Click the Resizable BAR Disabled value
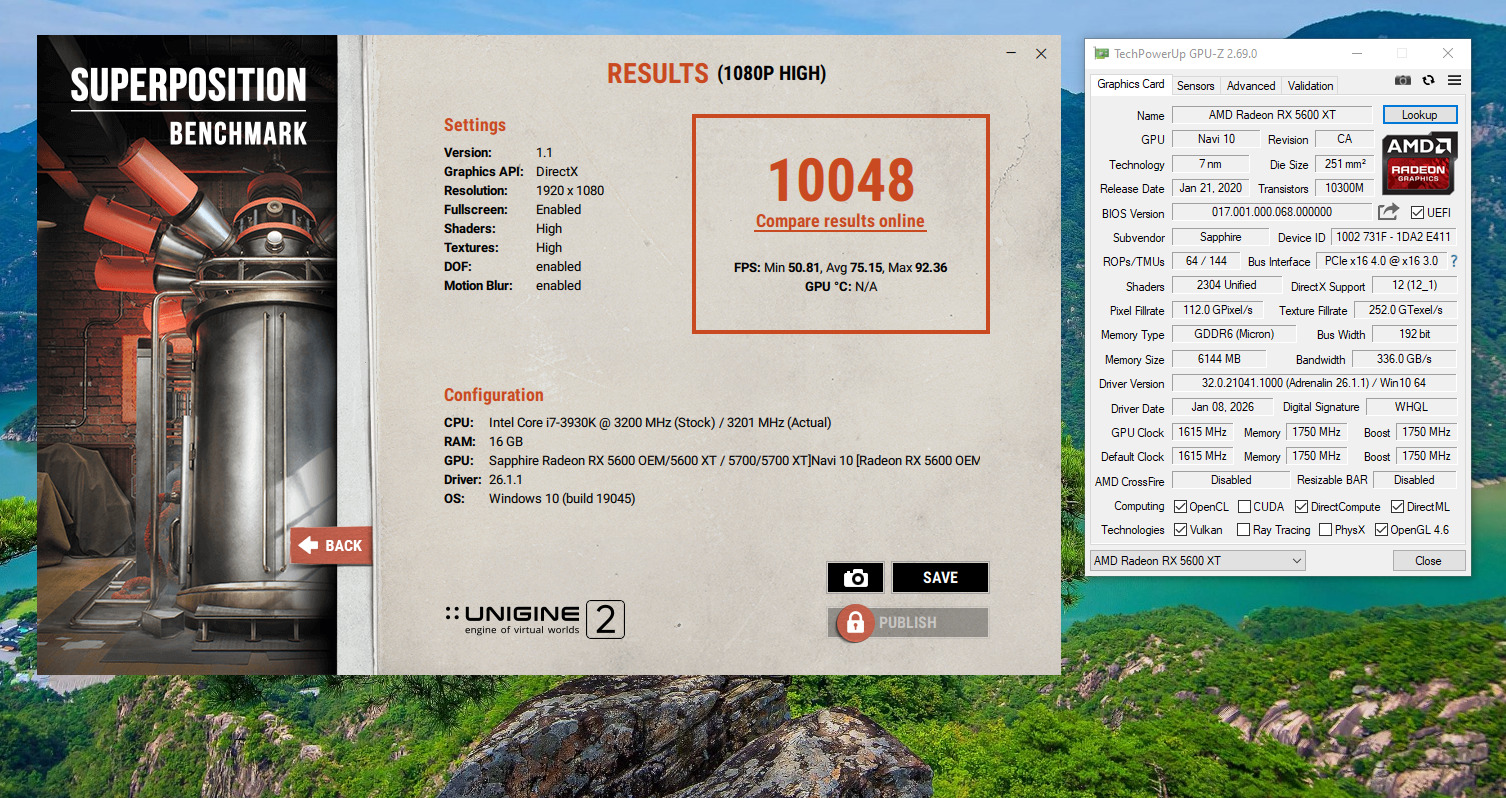This screenshot has height=798, width=1506. pos(1414,480)
